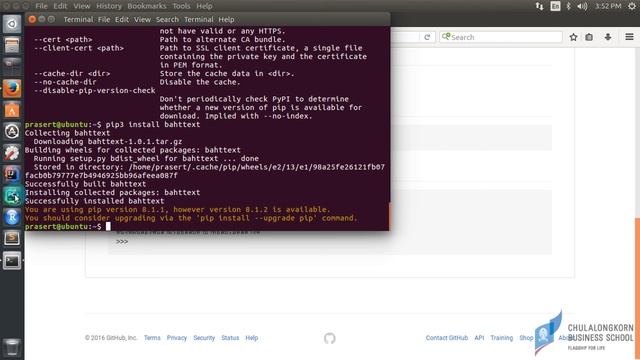Follow the Contact GitHub footer link
Screen dimensions: 640x360
(447, 338)
